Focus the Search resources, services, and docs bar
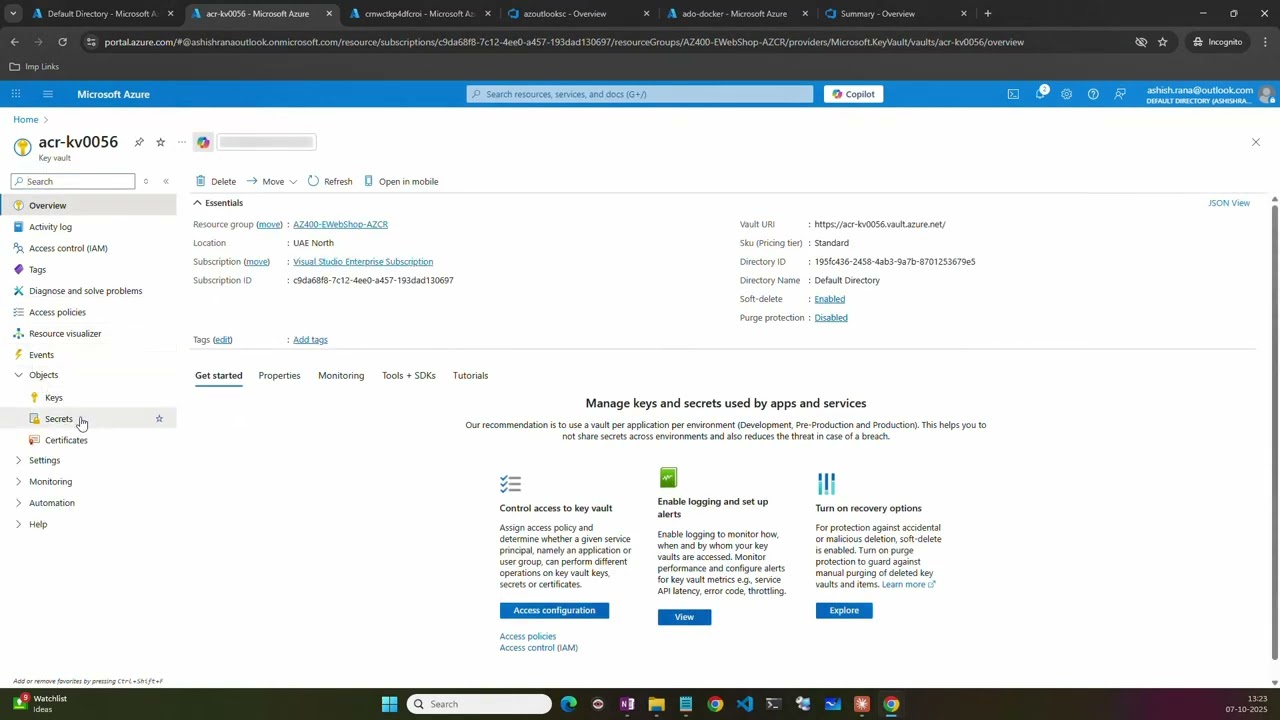1280x720 pixels. coord(640,94)
